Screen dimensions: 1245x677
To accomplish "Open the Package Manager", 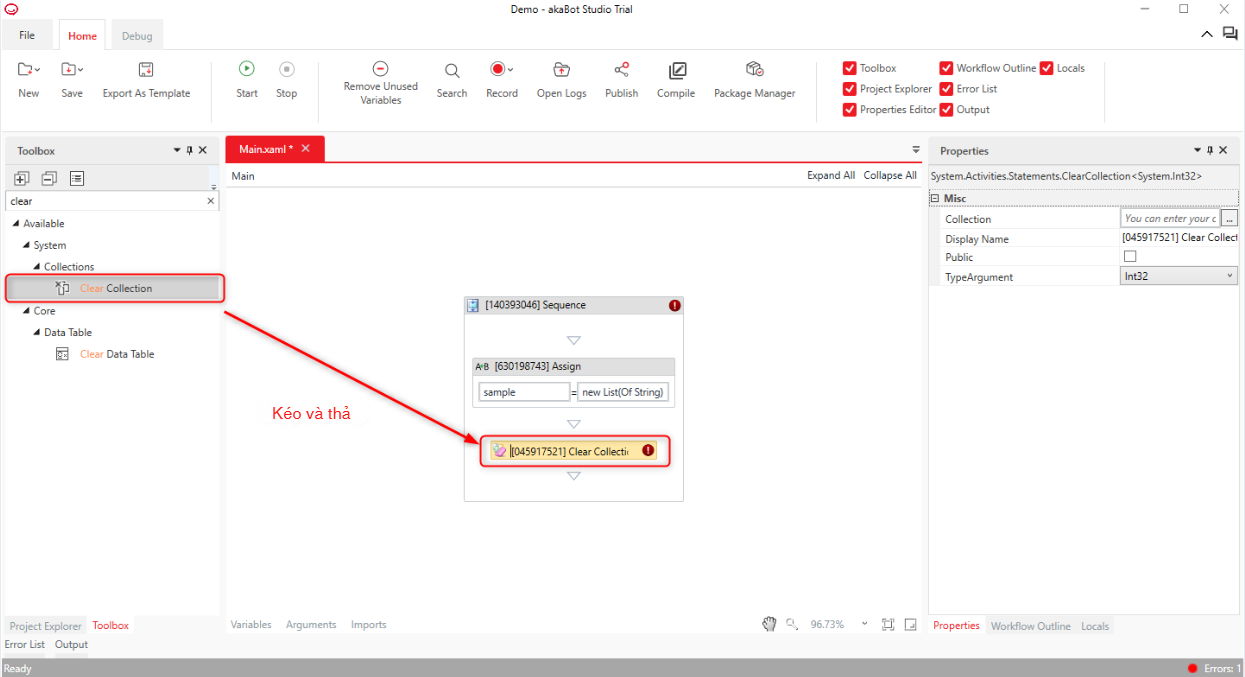I will pos(755,69).
